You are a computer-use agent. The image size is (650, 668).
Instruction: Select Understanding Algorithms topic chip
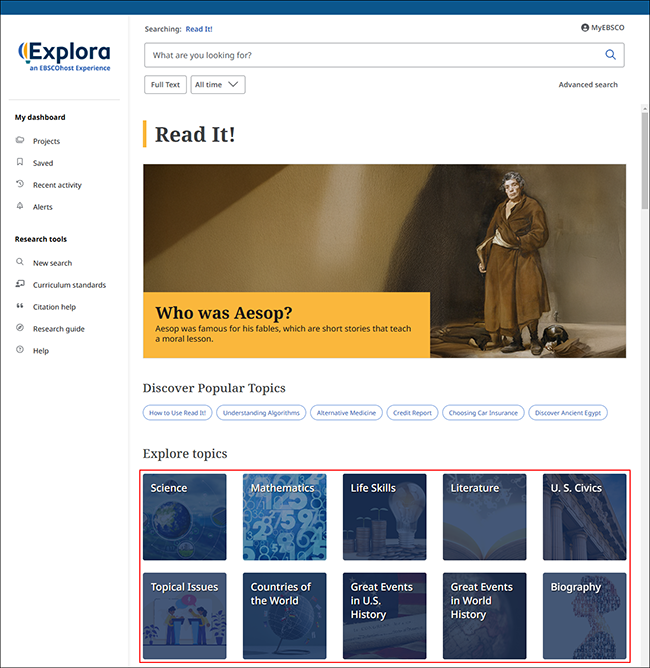(261, 412)
